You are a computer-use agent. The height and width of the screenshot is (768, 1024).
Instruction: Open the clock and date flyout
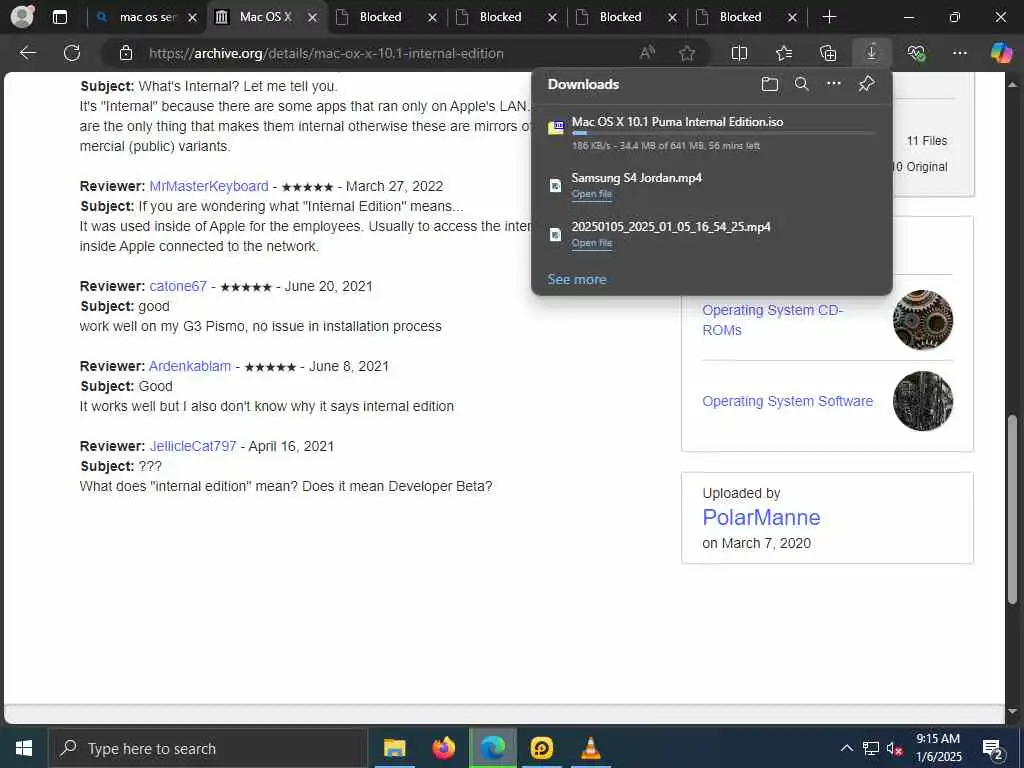click(x=938, y=748)
